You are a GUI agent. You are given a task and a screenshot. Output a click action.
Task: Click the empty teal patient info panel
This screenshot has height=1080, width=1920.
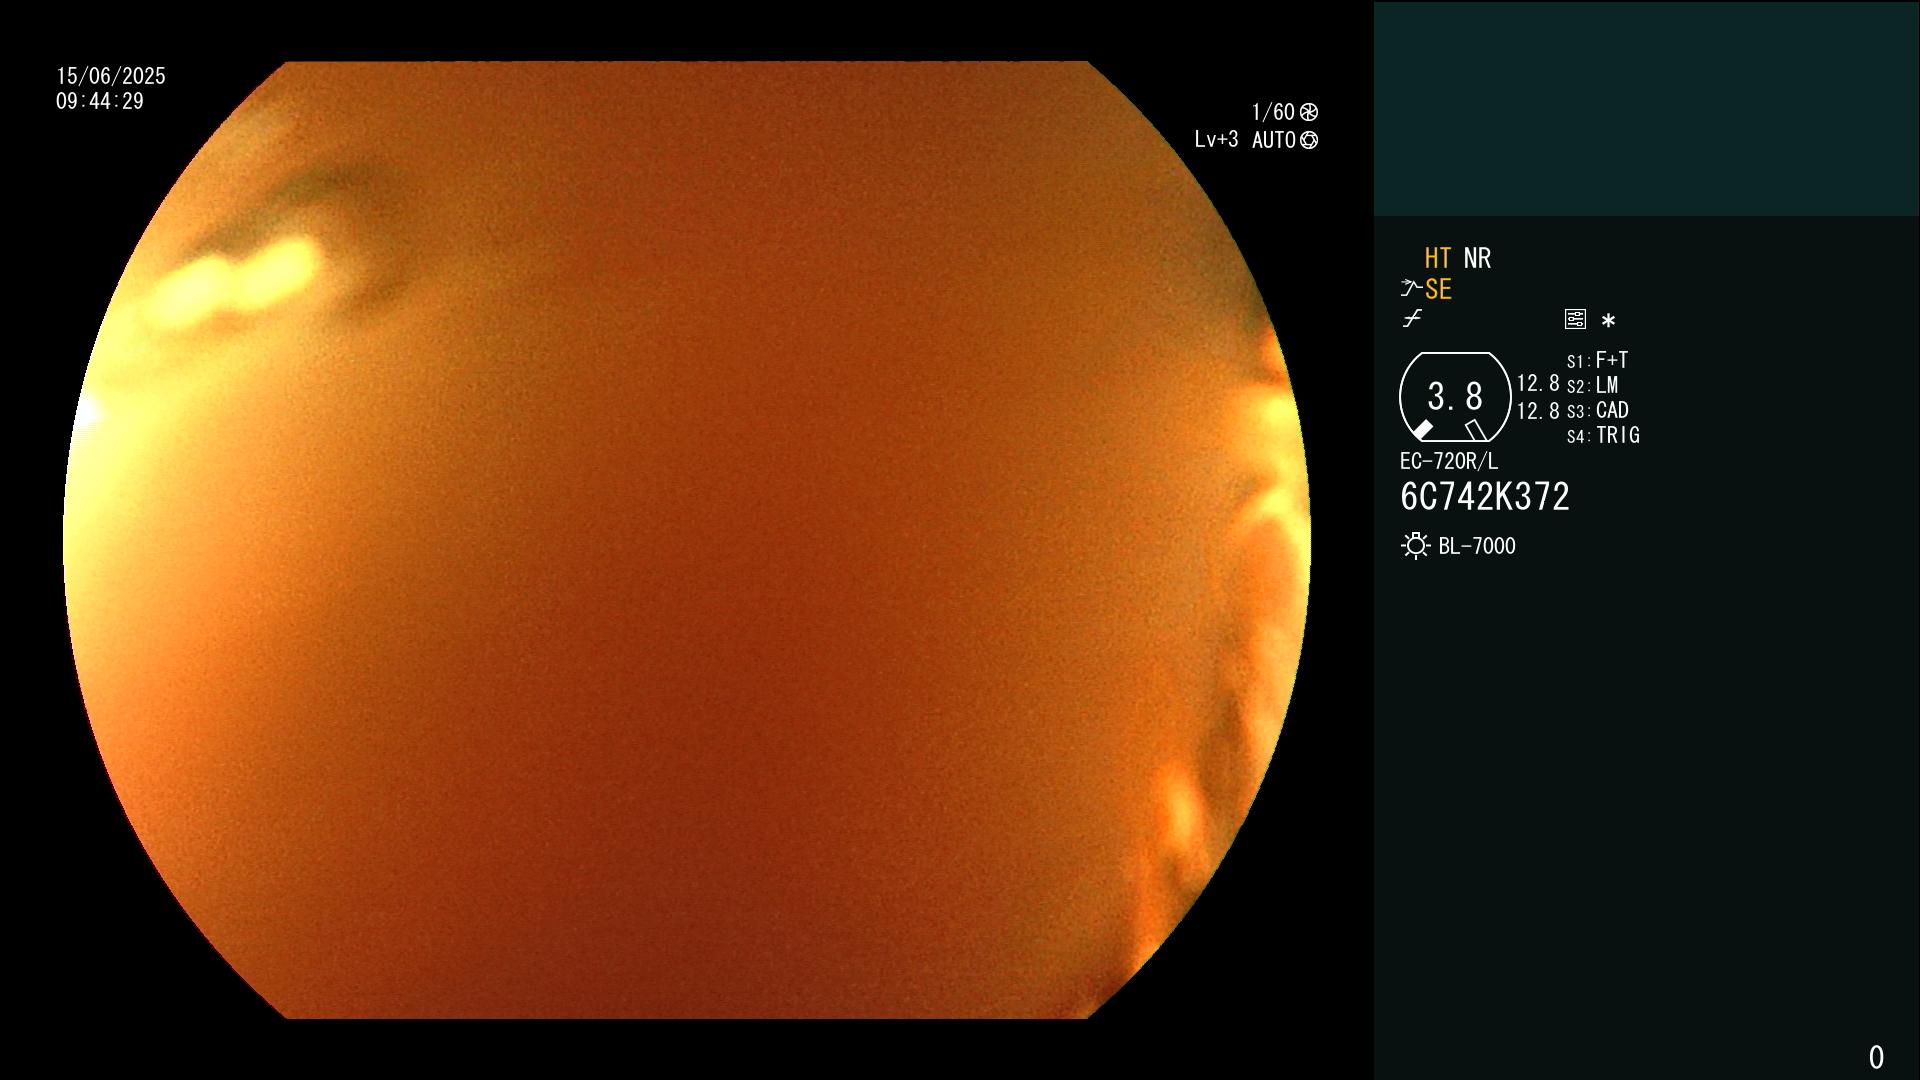click(1646, 108)
